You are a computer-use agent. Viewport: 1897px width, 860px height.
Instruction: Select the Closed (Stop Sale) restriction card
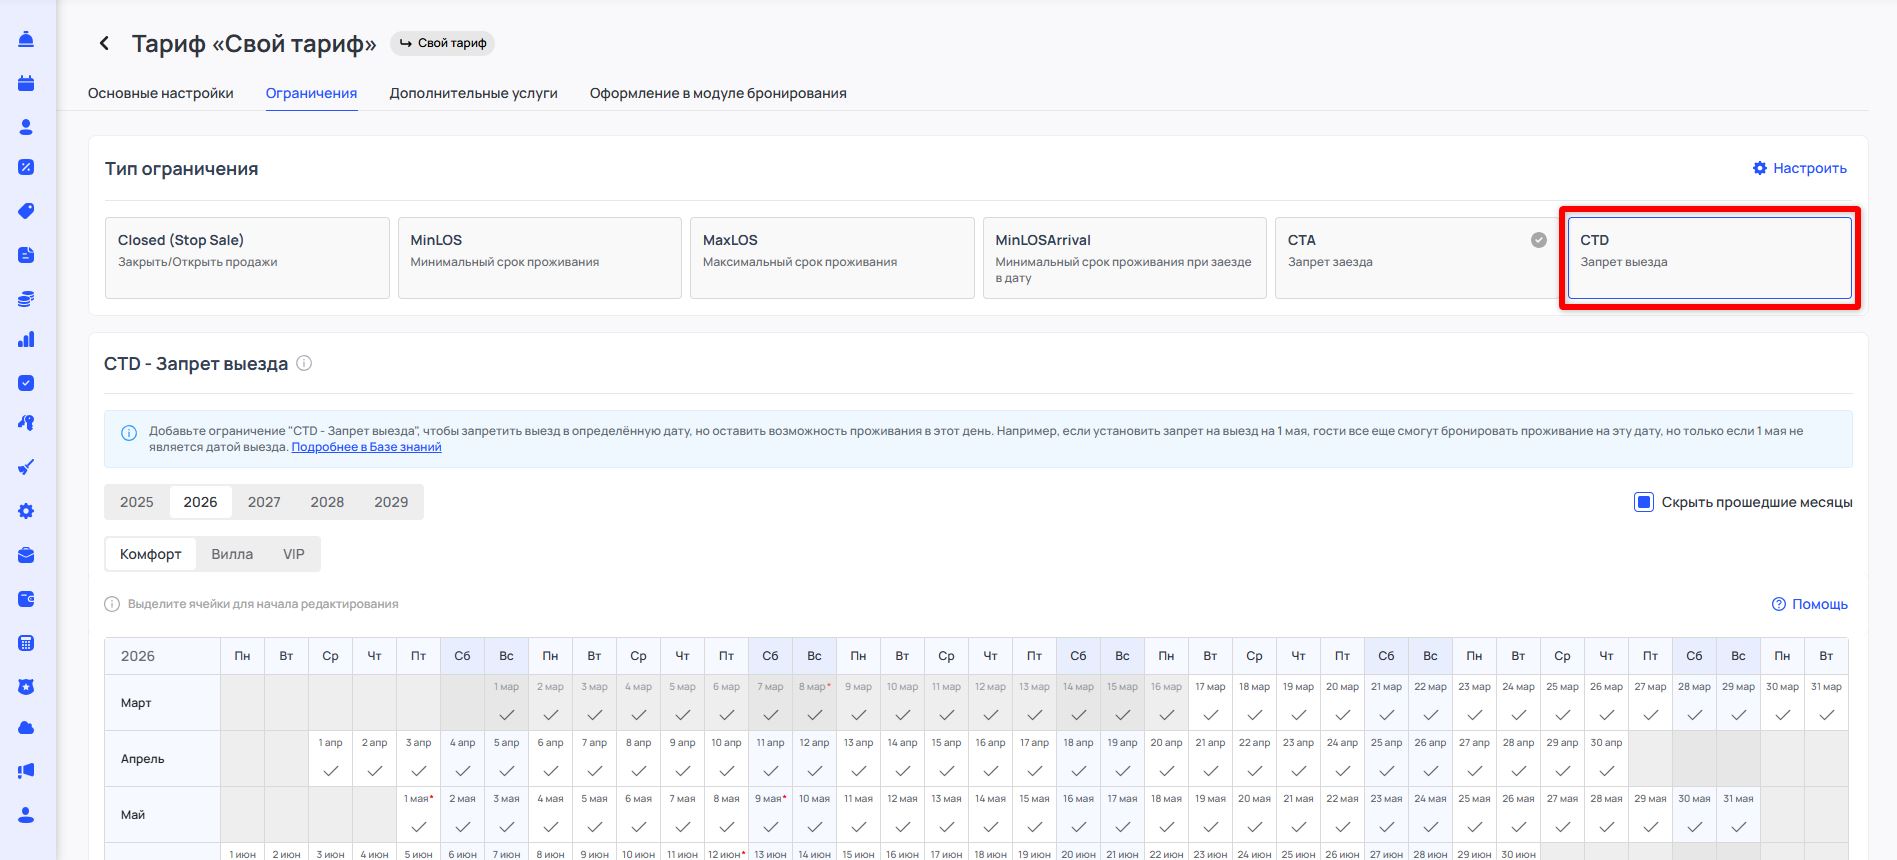pyautogui.click(x=247, y=258)
